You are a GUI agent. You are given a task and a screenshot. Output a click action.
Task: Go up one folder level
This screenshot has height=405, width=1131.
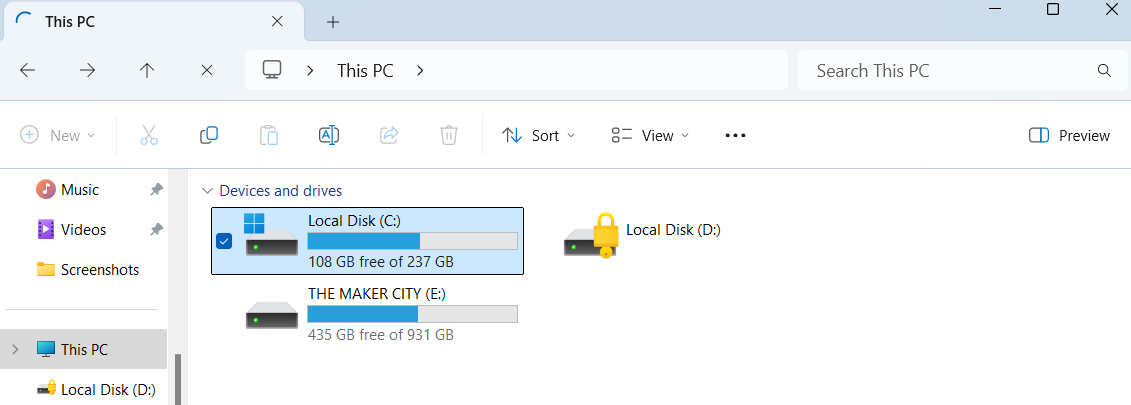coord(147,70)
